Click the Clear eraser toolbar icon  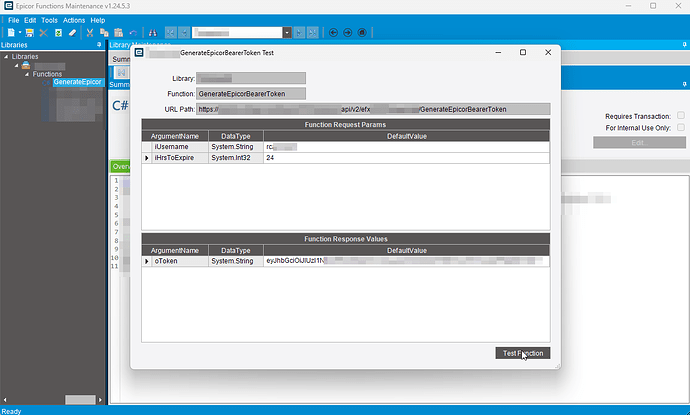(73, 33)
